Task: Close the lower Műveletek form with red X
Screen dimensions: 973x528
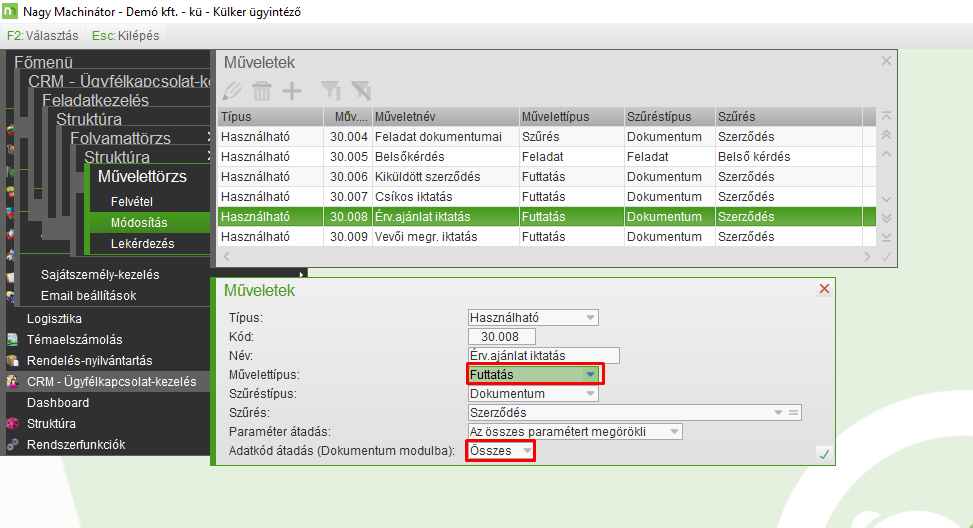Action: tap(824, 289)
